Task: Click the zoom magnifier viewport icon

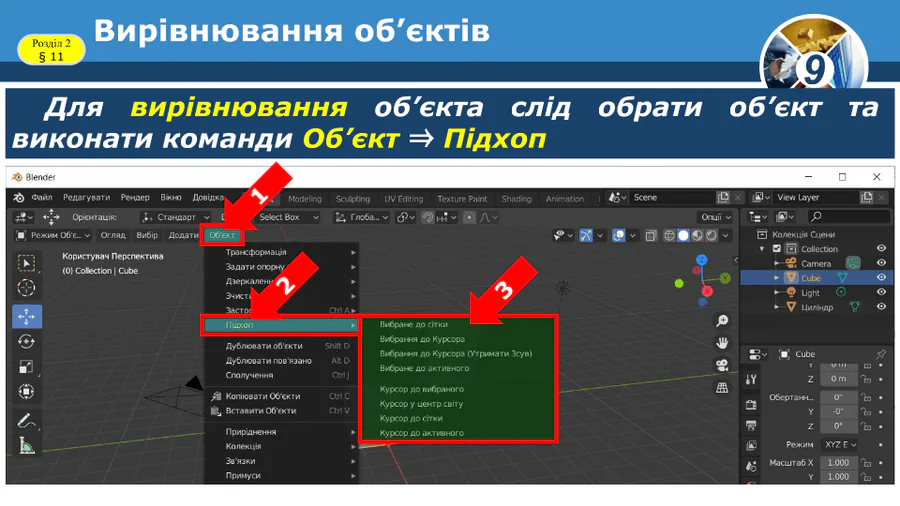Action: click(722, 321)
